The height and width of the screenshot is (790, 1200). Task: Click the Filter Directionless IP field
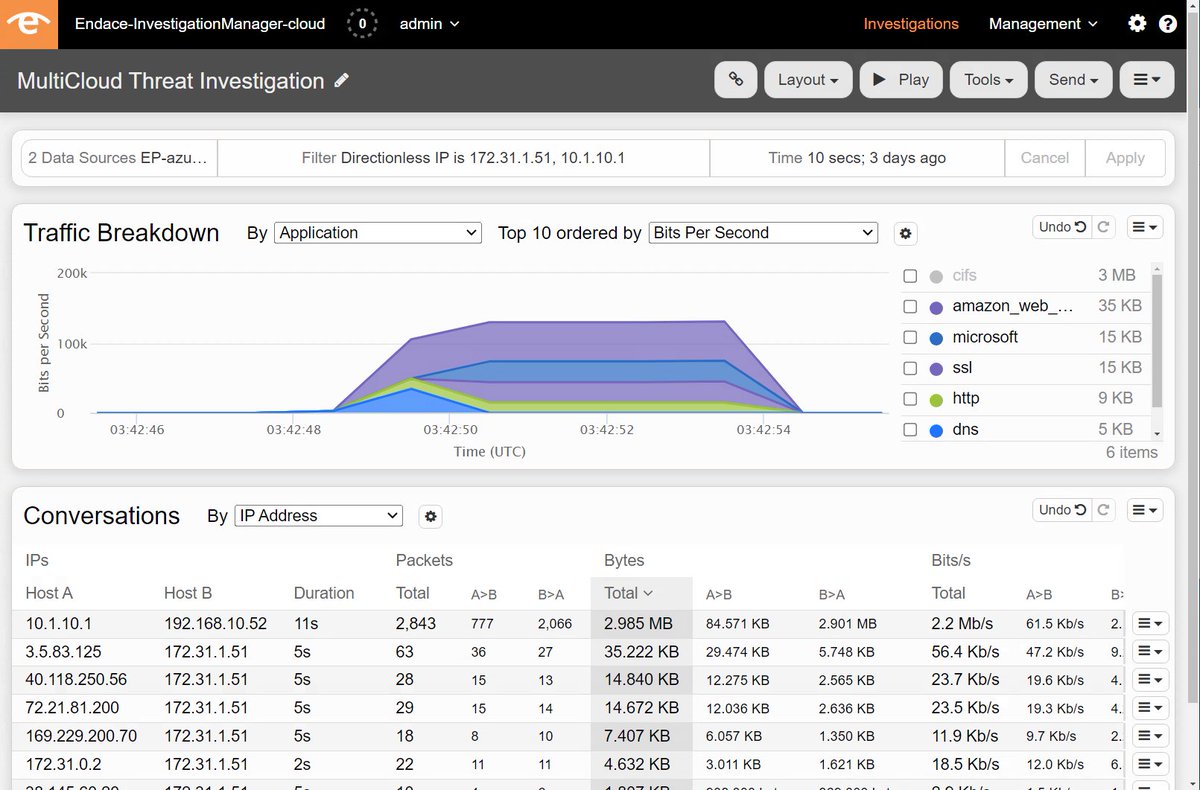click(462, 157)
